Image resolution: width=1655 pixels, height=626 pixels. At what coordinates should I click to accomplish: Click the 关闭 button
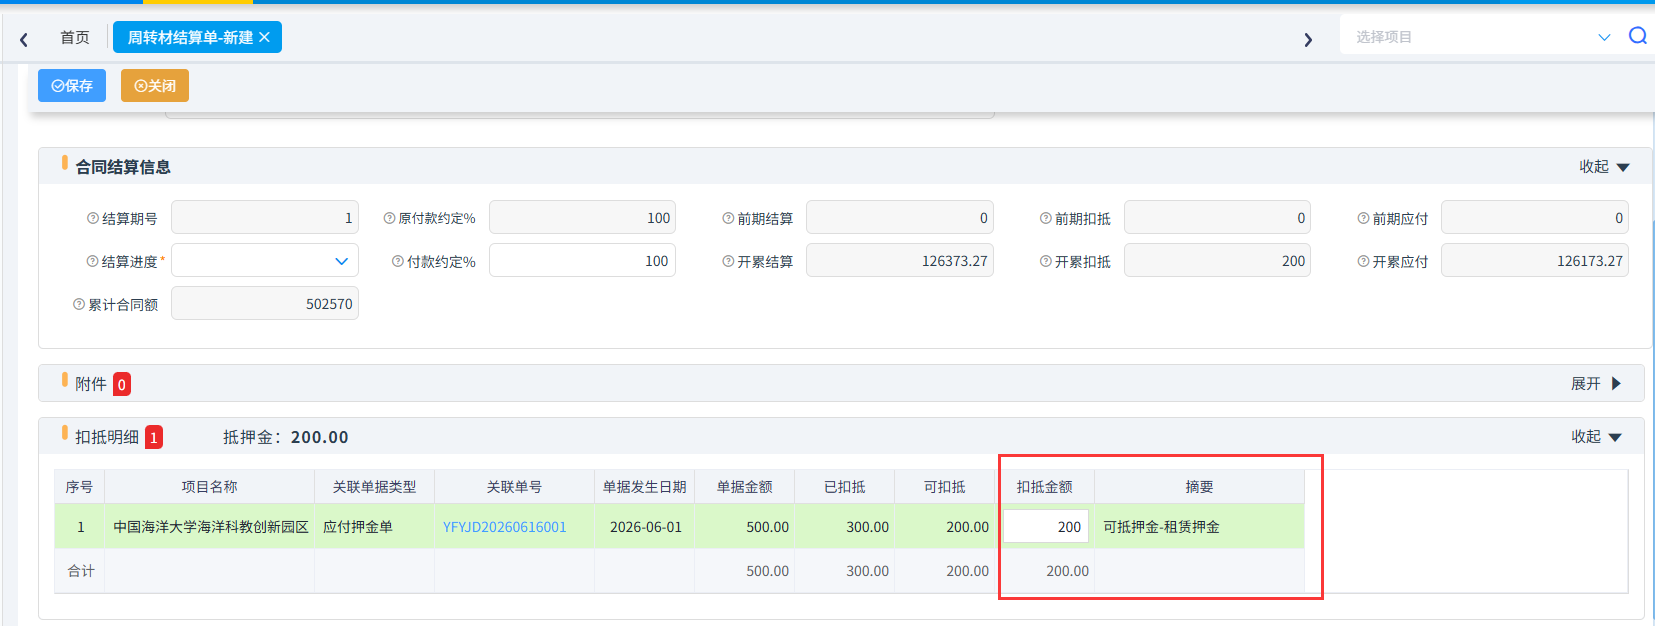click(x=155, y=86)
